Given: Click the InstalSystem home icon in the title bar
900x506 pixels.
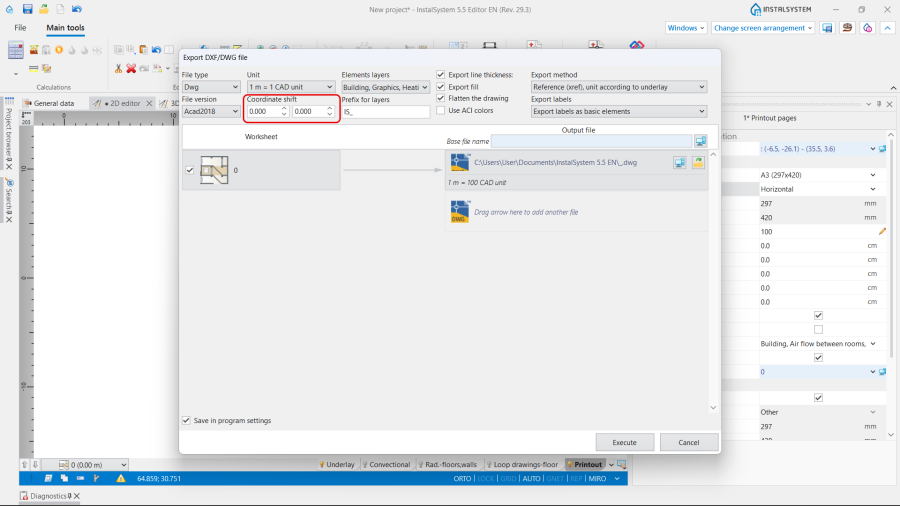Looking at the screenshot, I should 9,9.
